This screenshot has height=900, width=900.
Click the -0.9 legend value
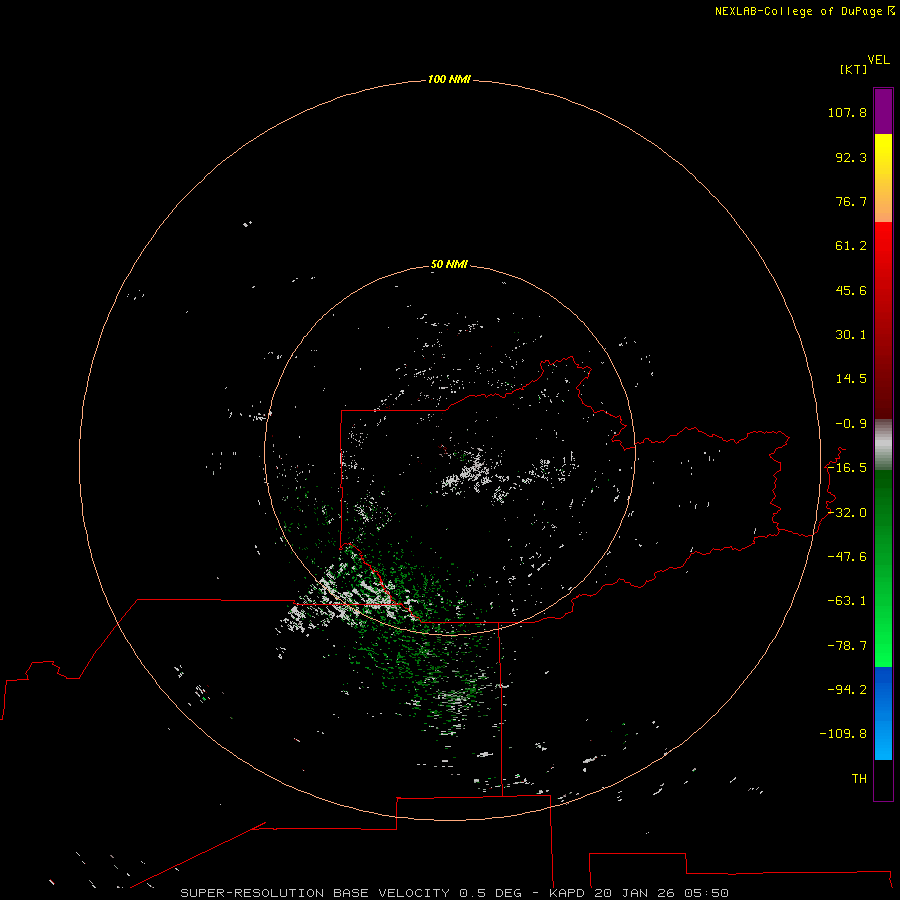click(851, 424)
